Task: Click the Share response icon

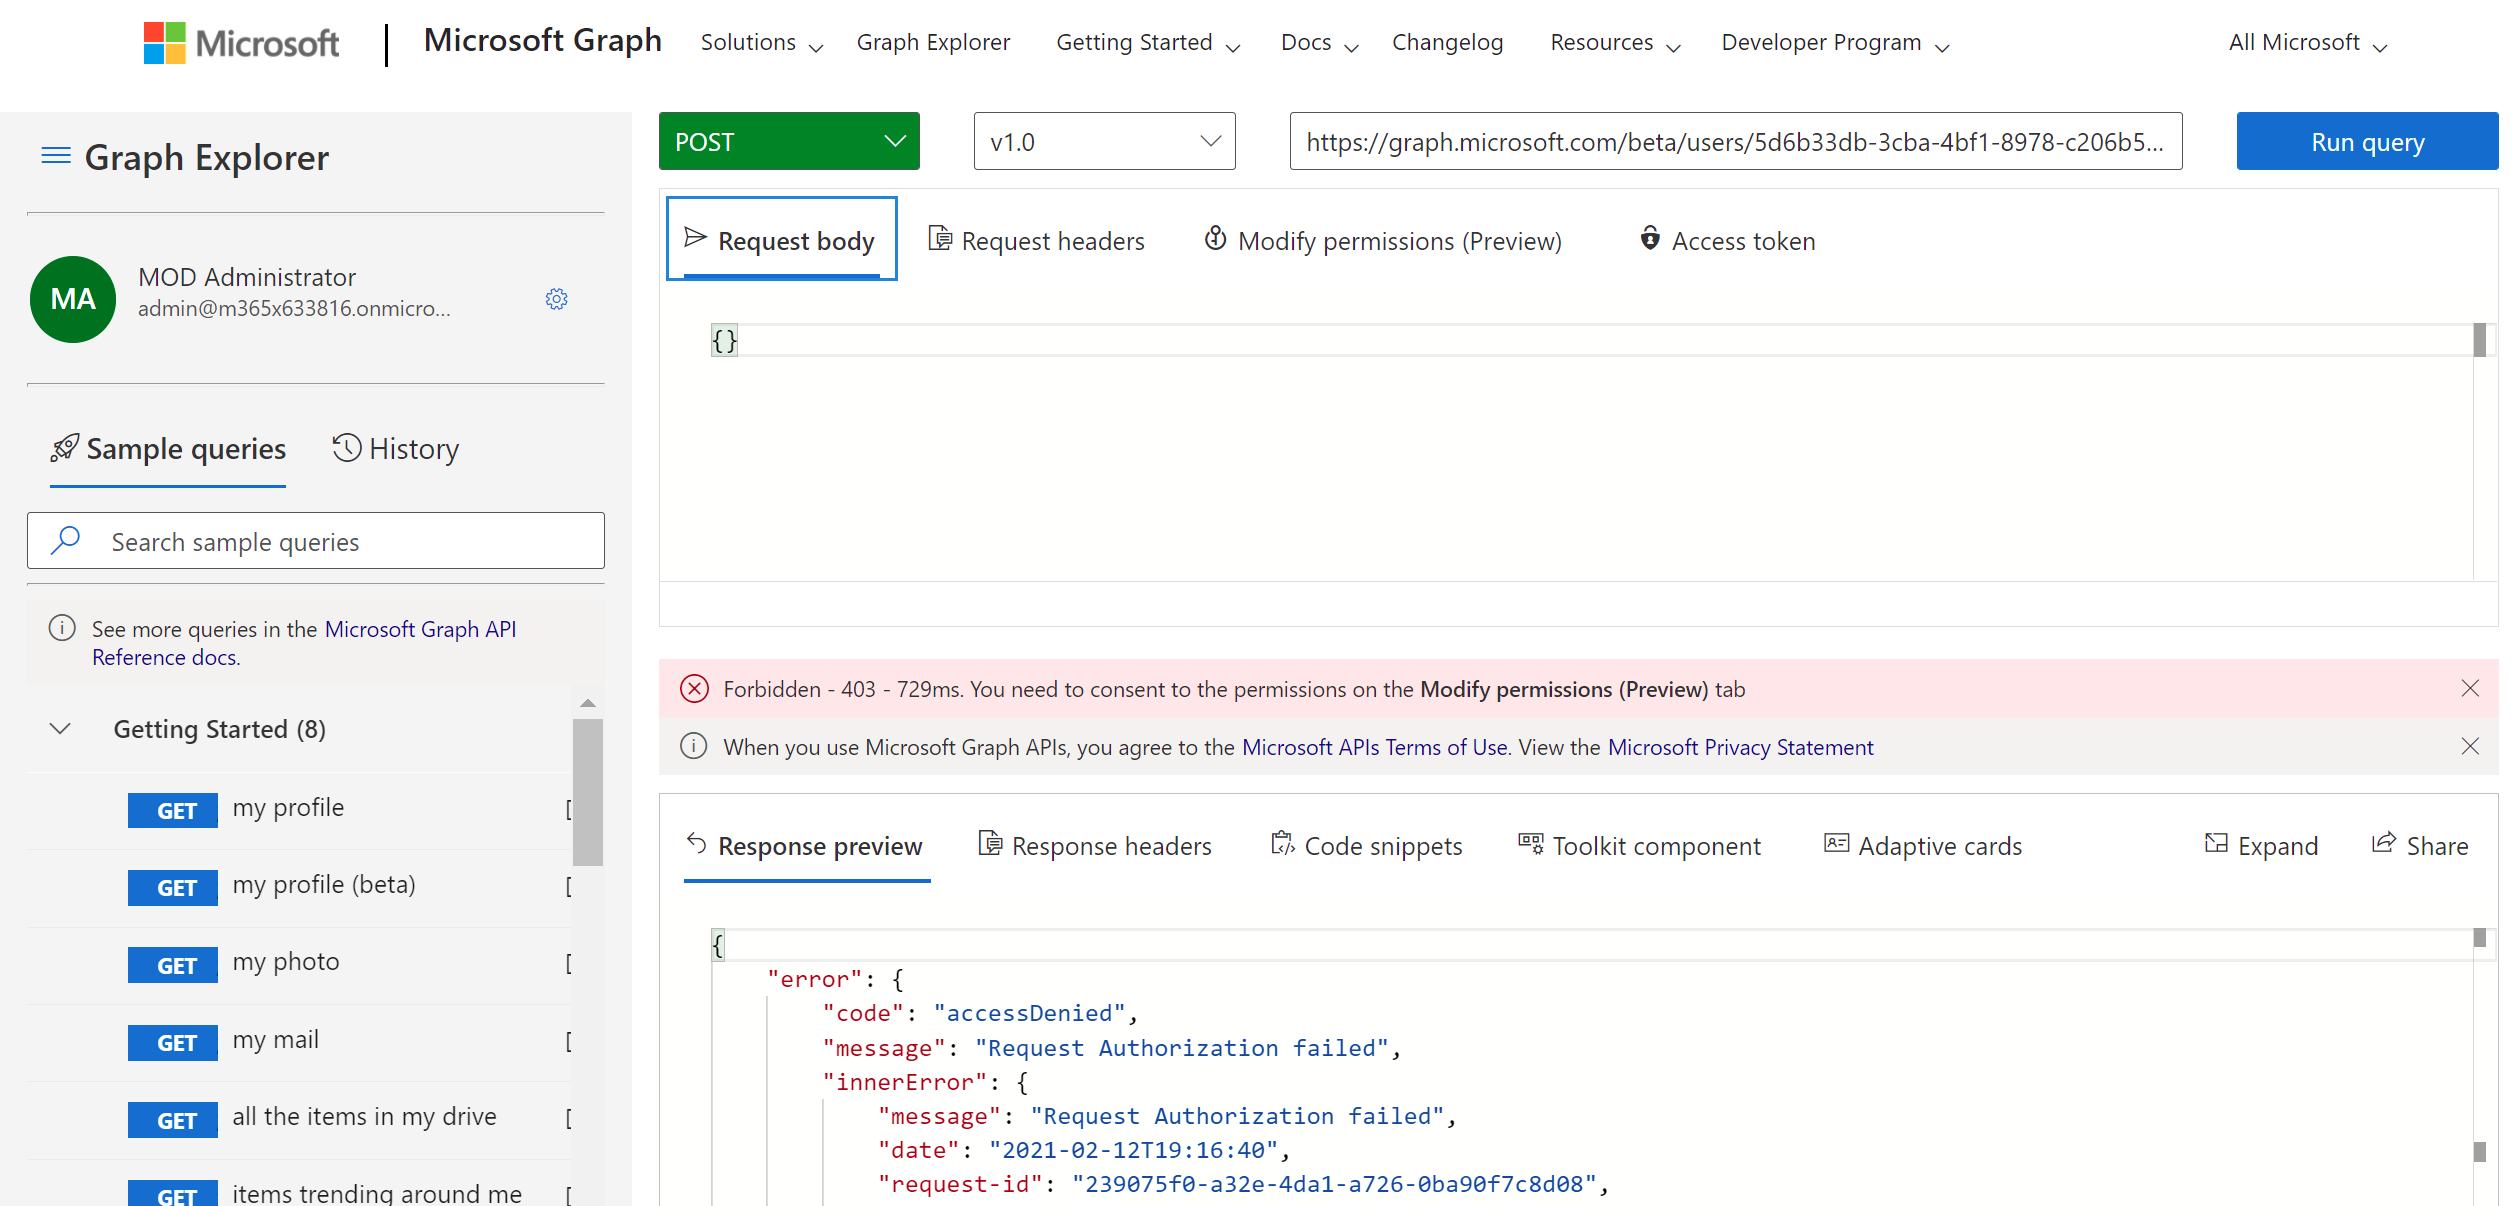Action: (x=2419, y=846)
